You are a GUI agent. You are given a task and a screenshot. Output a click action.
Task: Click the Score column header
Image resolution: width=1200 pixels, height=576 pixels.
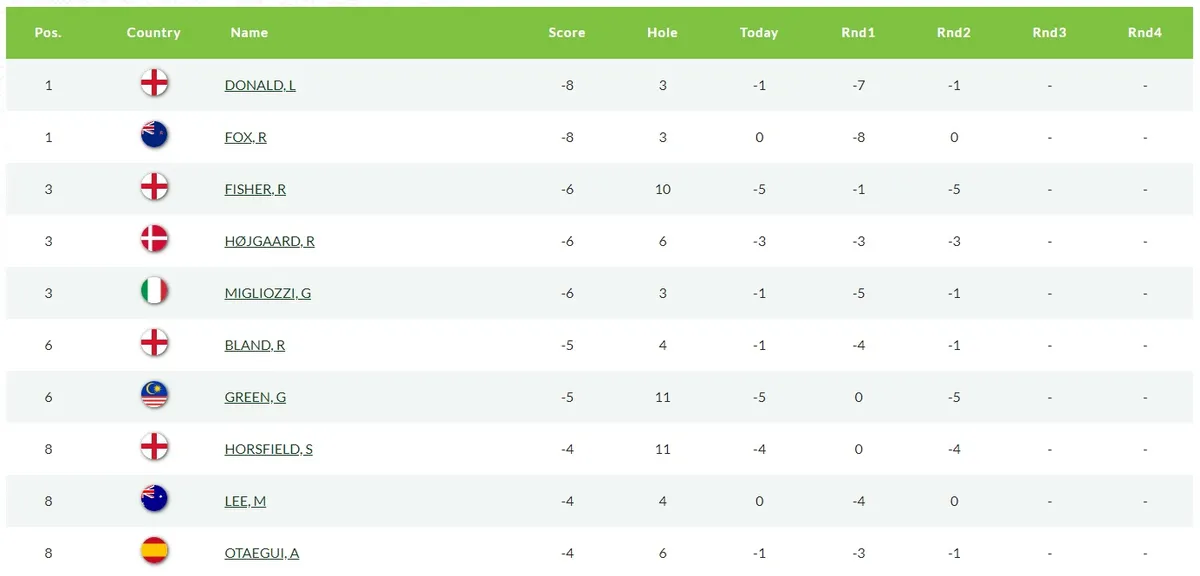pyautogui.click(x=567, y=33)
